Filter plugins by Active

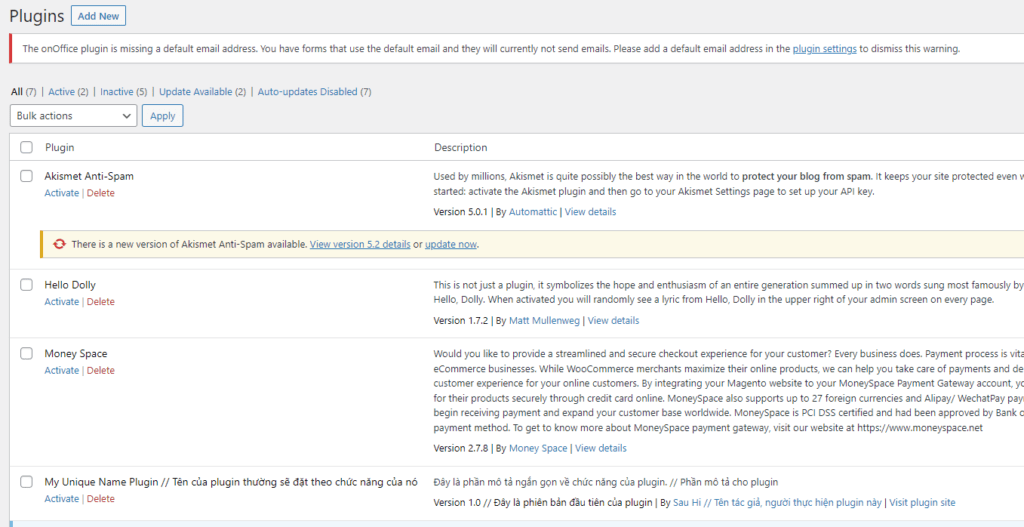[x=61, y=92]
